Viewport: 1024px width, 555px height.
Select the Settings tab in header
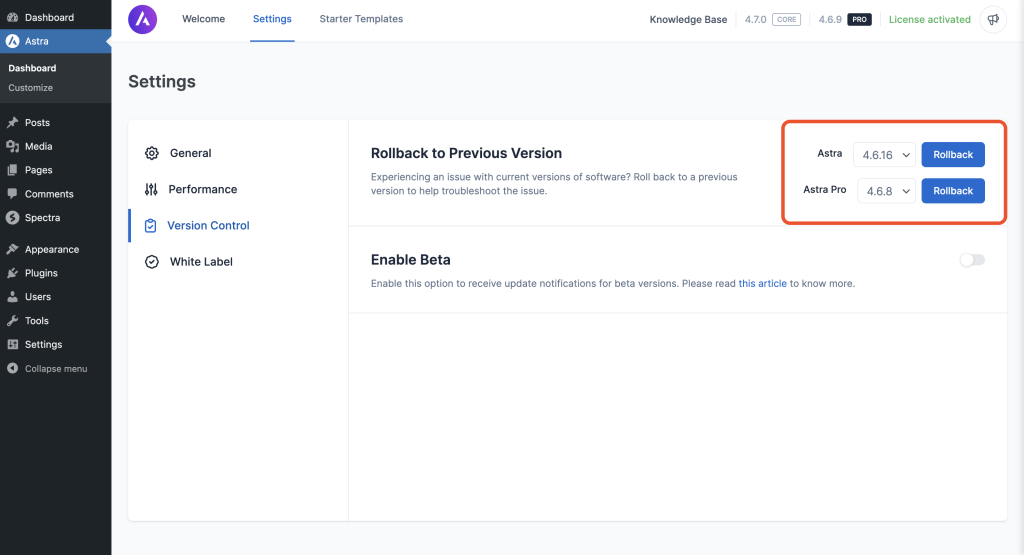pyautogui.click(x=272, y=19)
